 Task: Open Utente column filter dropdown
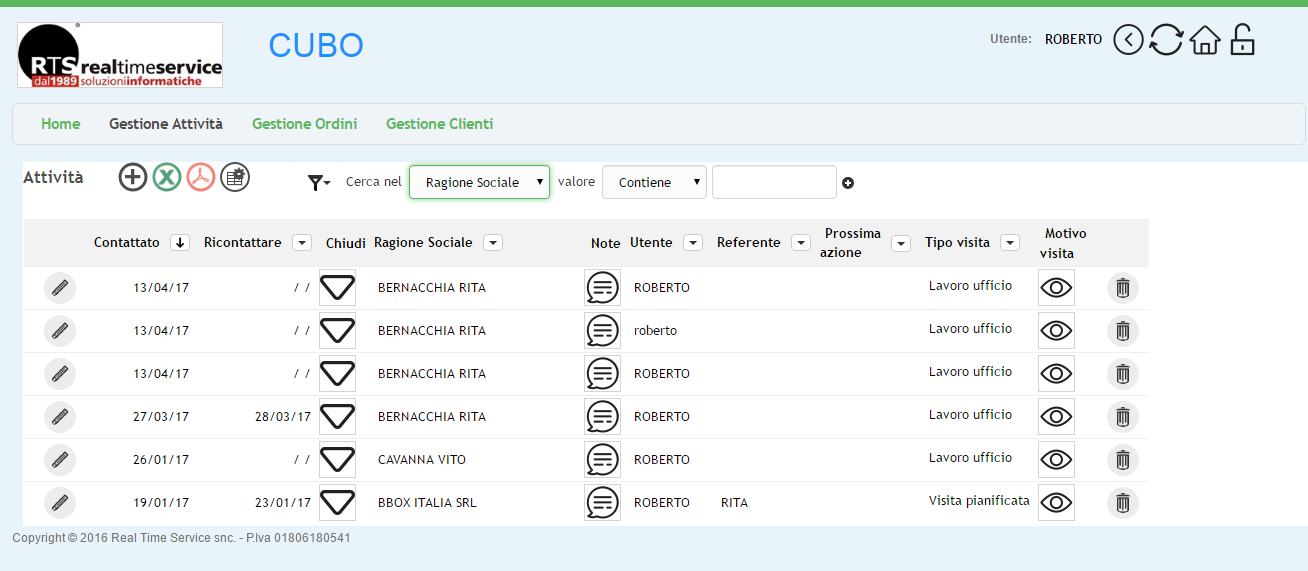[x=693, y=242]
